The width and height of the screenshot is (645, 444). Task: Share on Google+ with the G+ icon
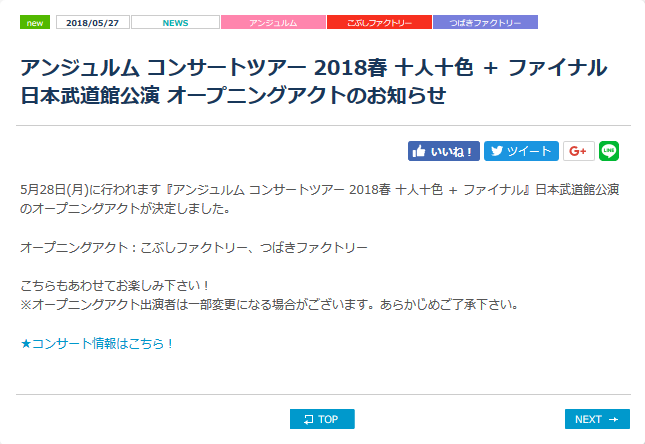pos(578,151)
